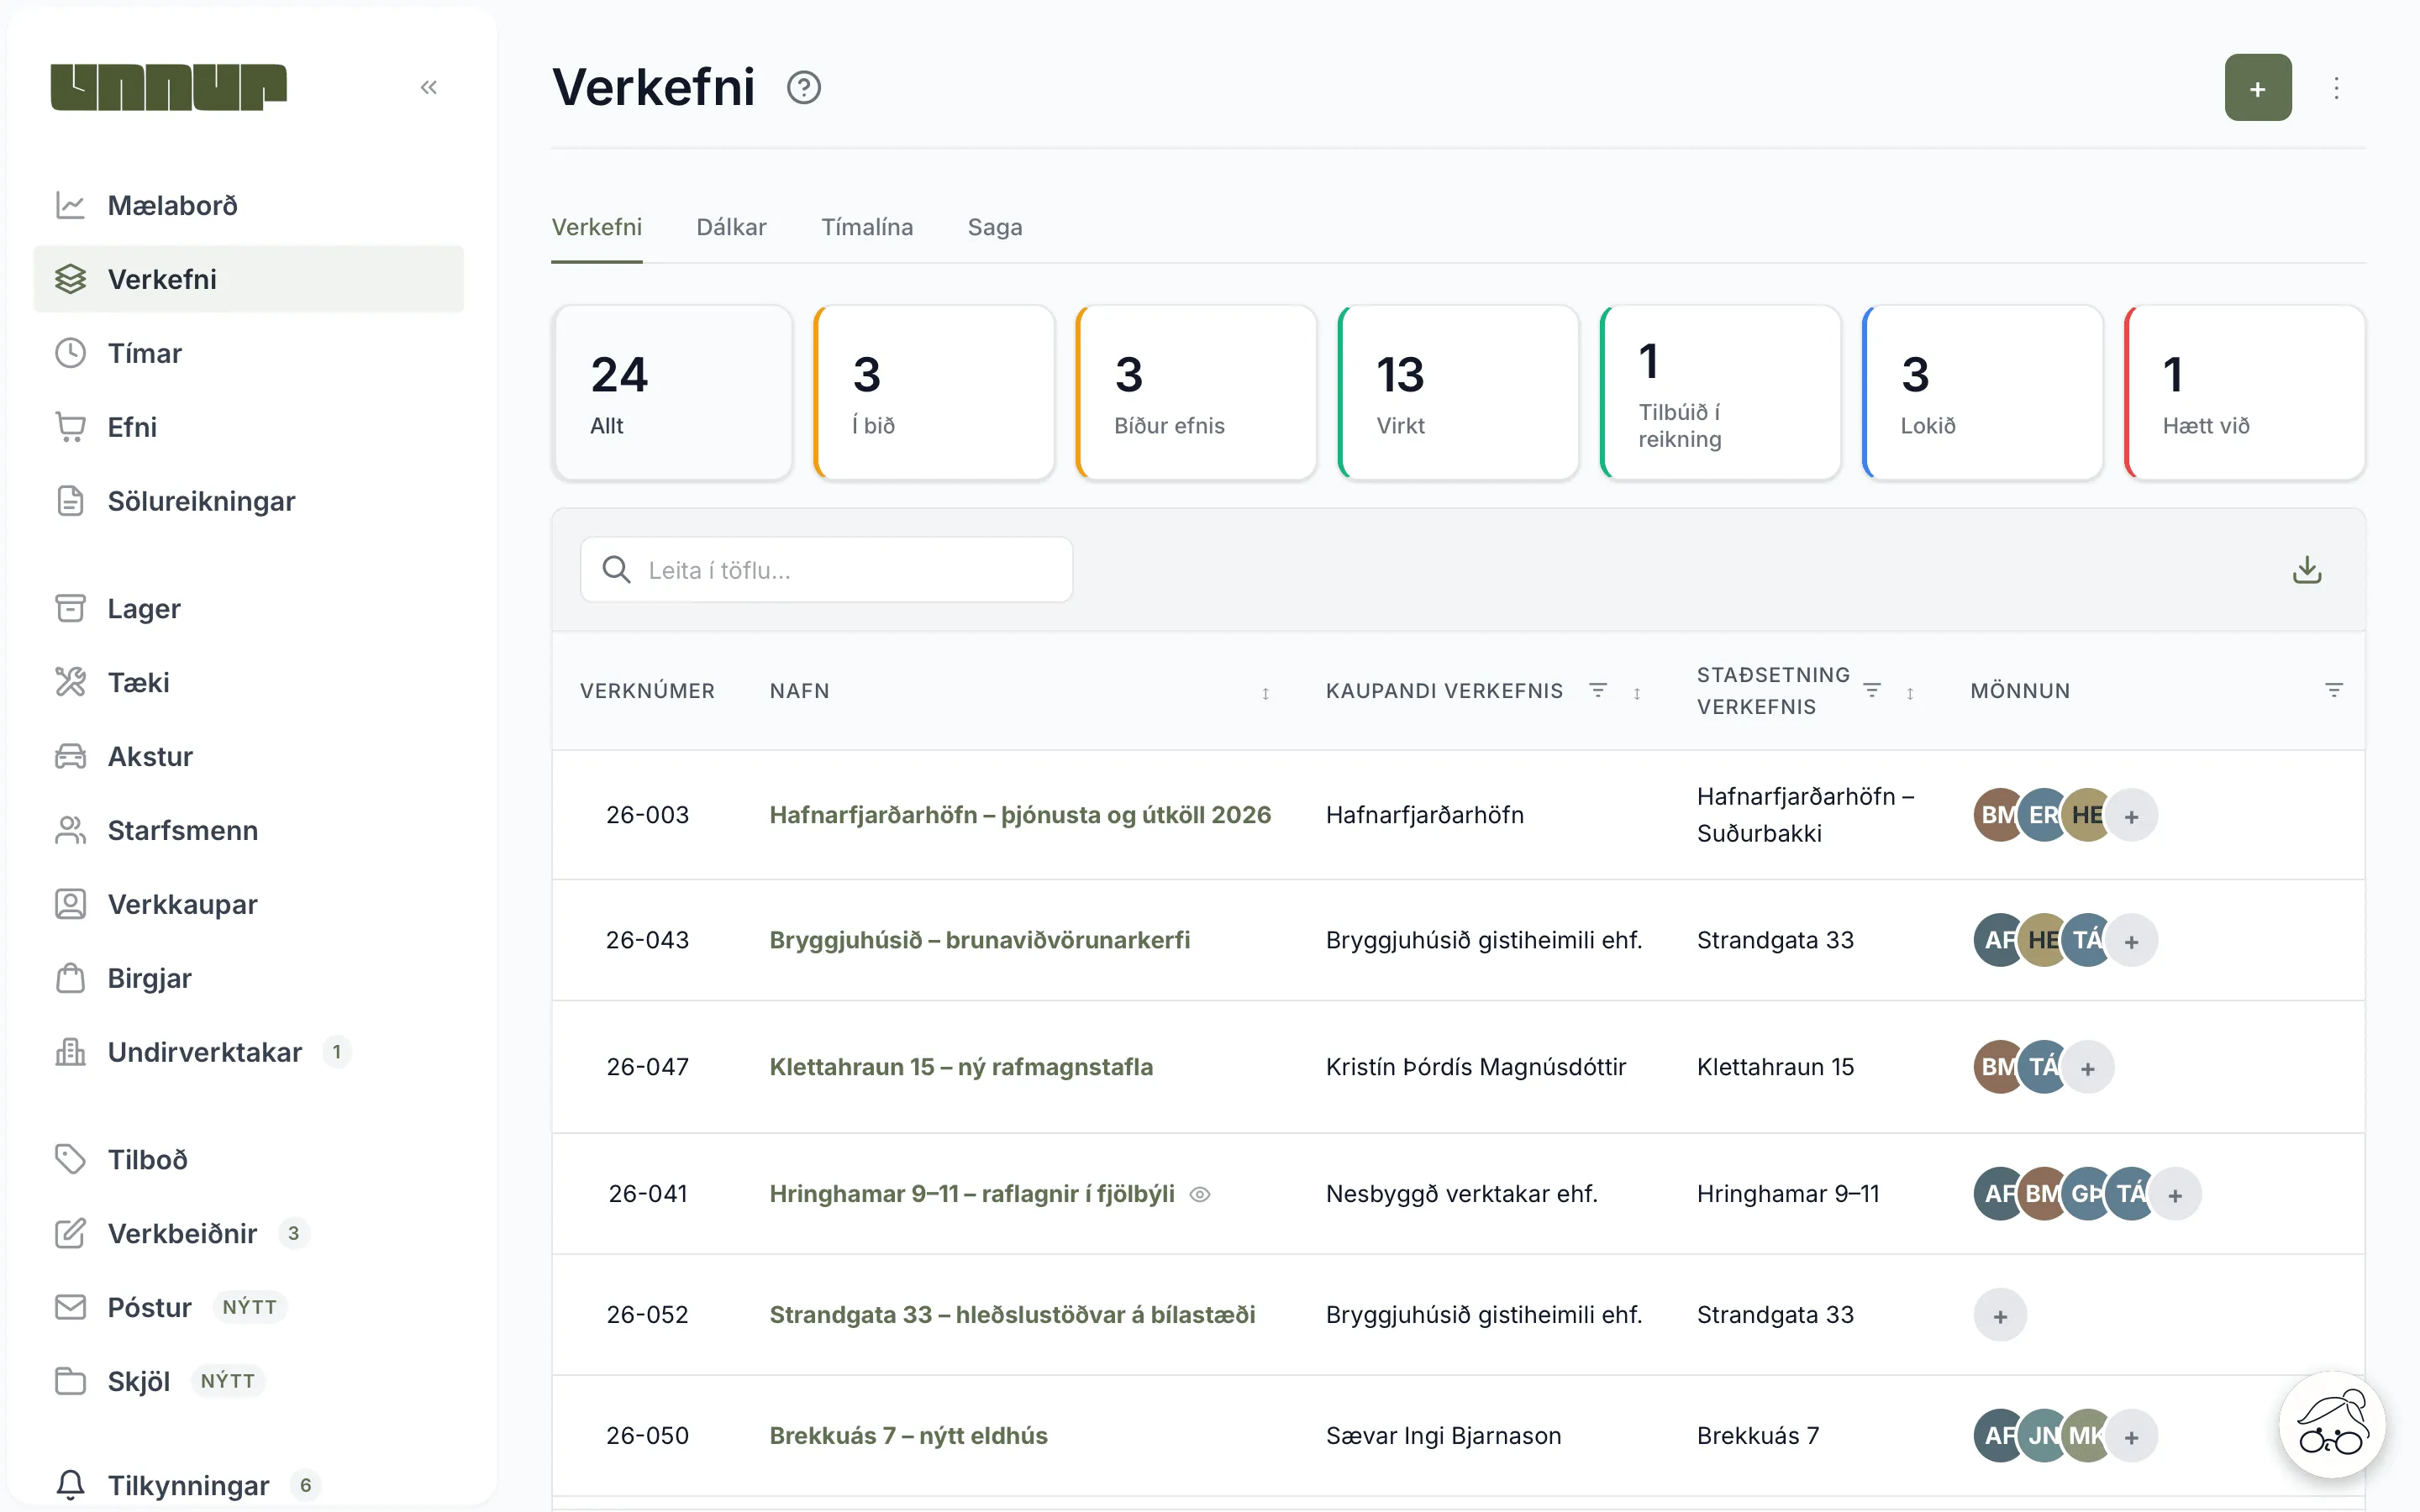Open Tilkynningar notifications

click(248, 1485)
